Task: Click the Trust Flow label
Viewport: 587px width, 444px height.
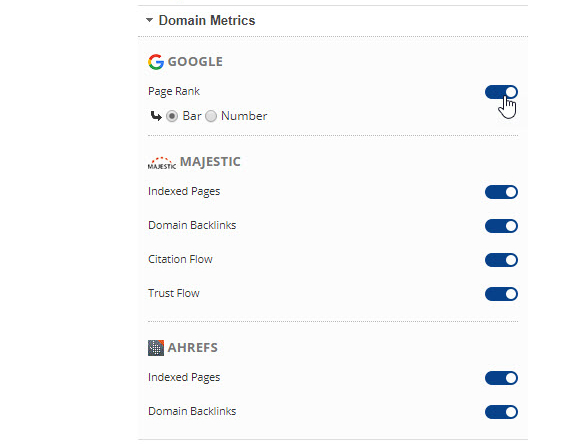Action: pyautogui.click(x=174, y=293)
